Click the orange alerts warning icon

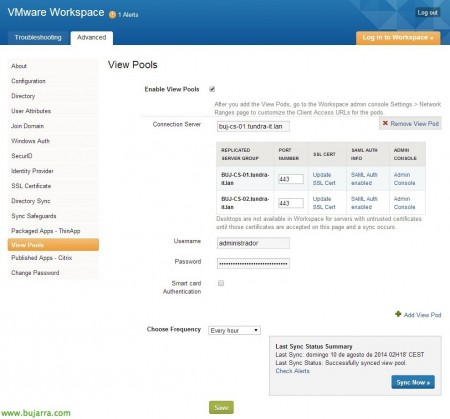pos(112,15)
